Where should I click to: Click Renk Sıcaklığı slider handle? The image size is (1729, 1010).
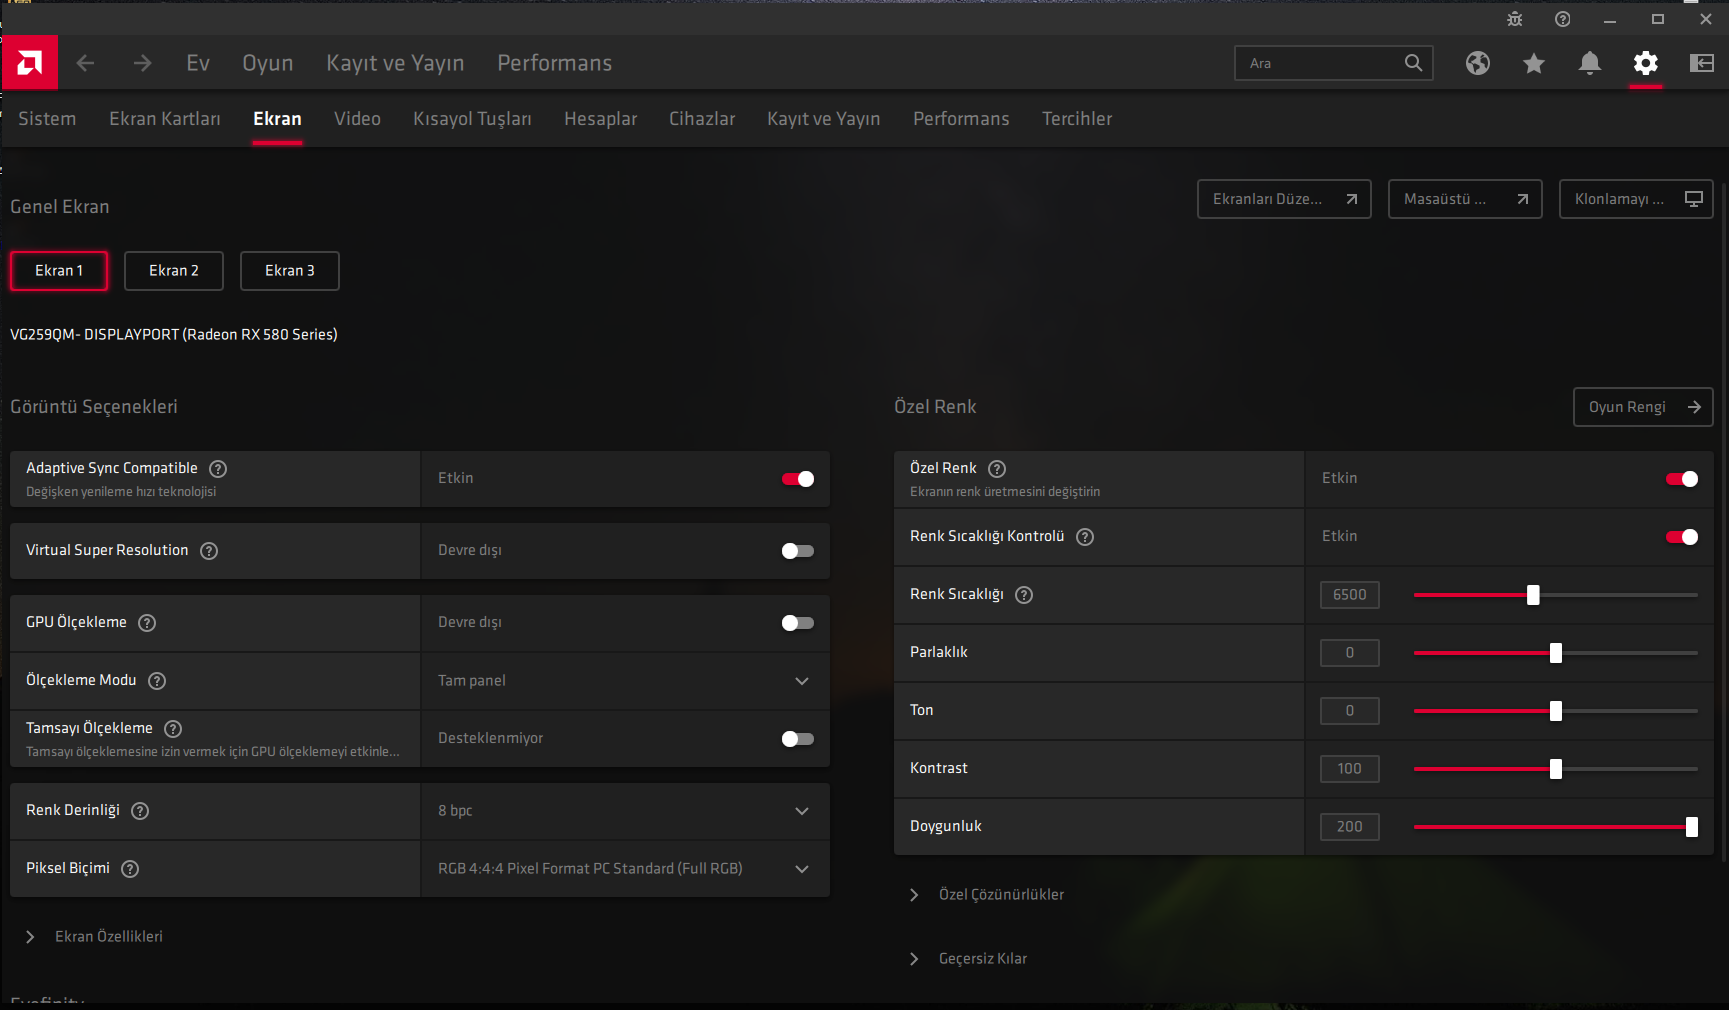(1533, 595)
